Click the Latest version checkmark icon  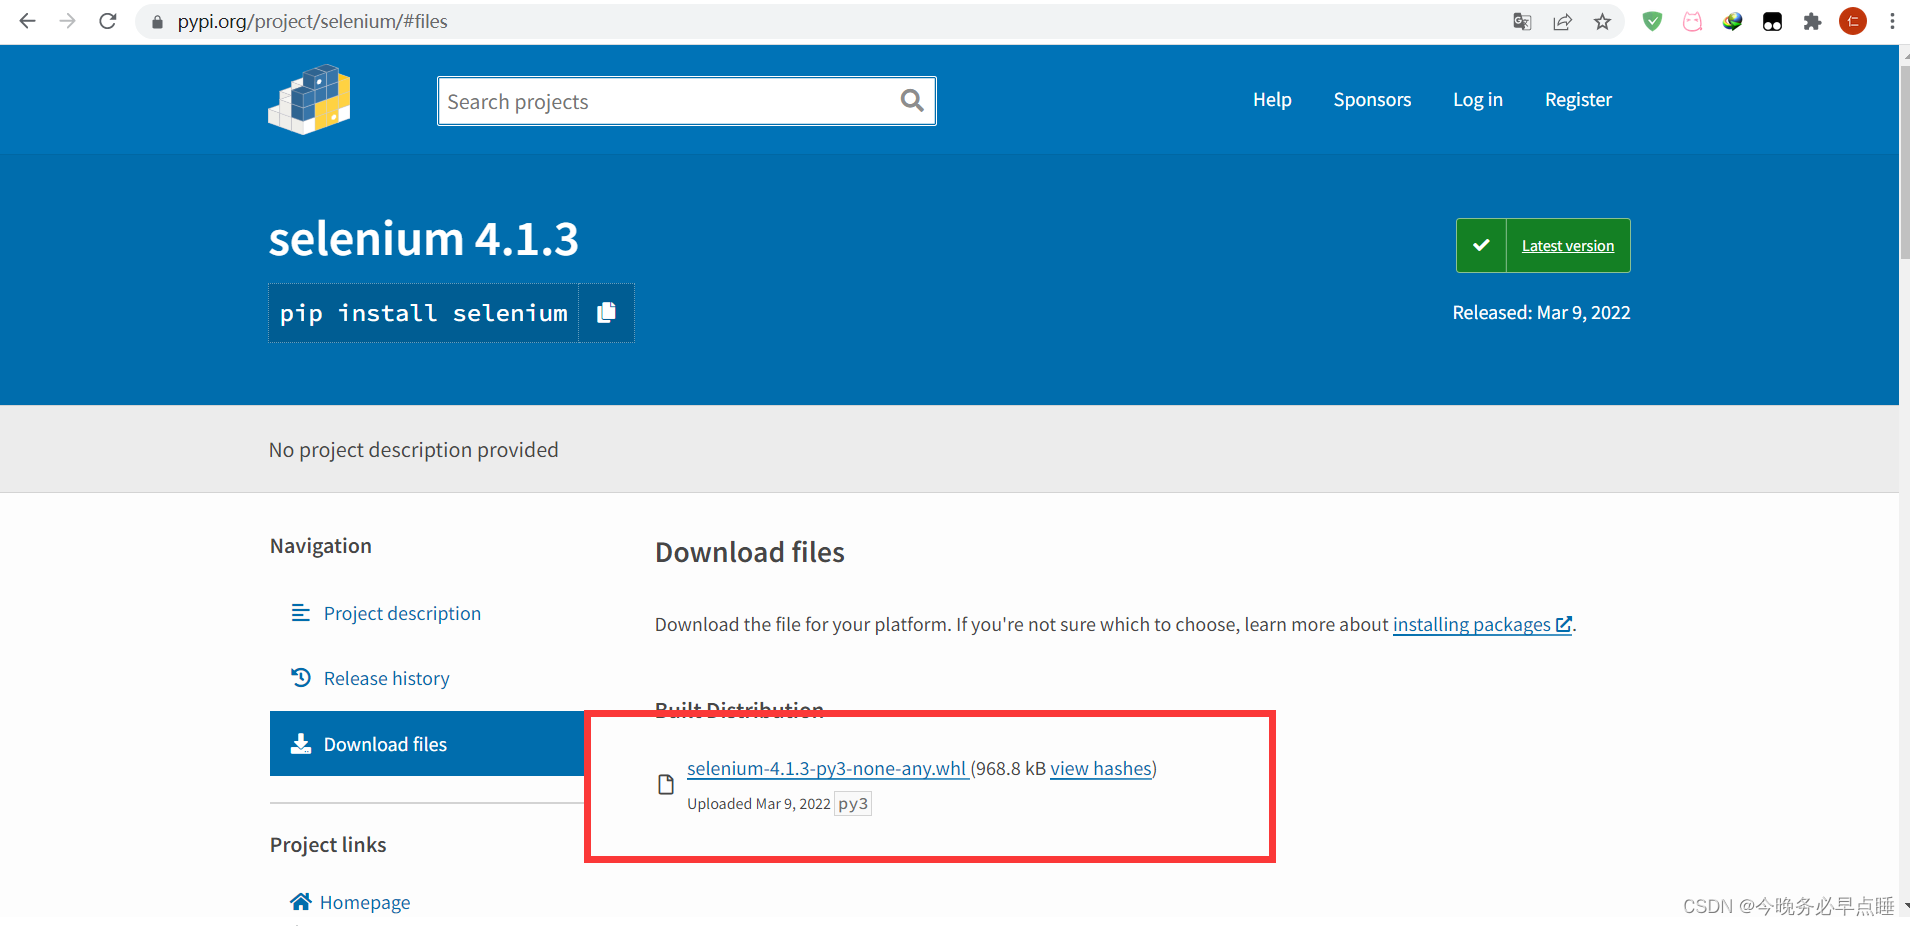(1481, 245)
